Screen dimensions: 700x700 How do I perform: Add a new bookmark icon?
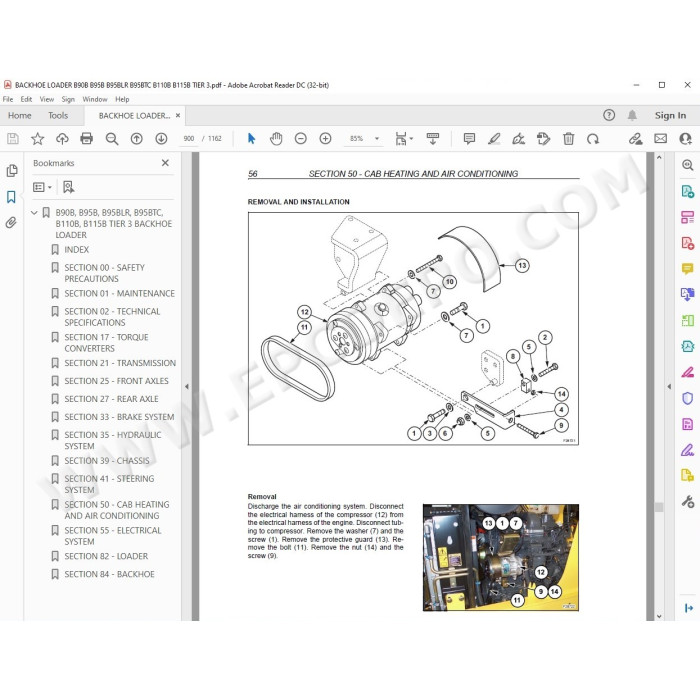pos(68,187)
